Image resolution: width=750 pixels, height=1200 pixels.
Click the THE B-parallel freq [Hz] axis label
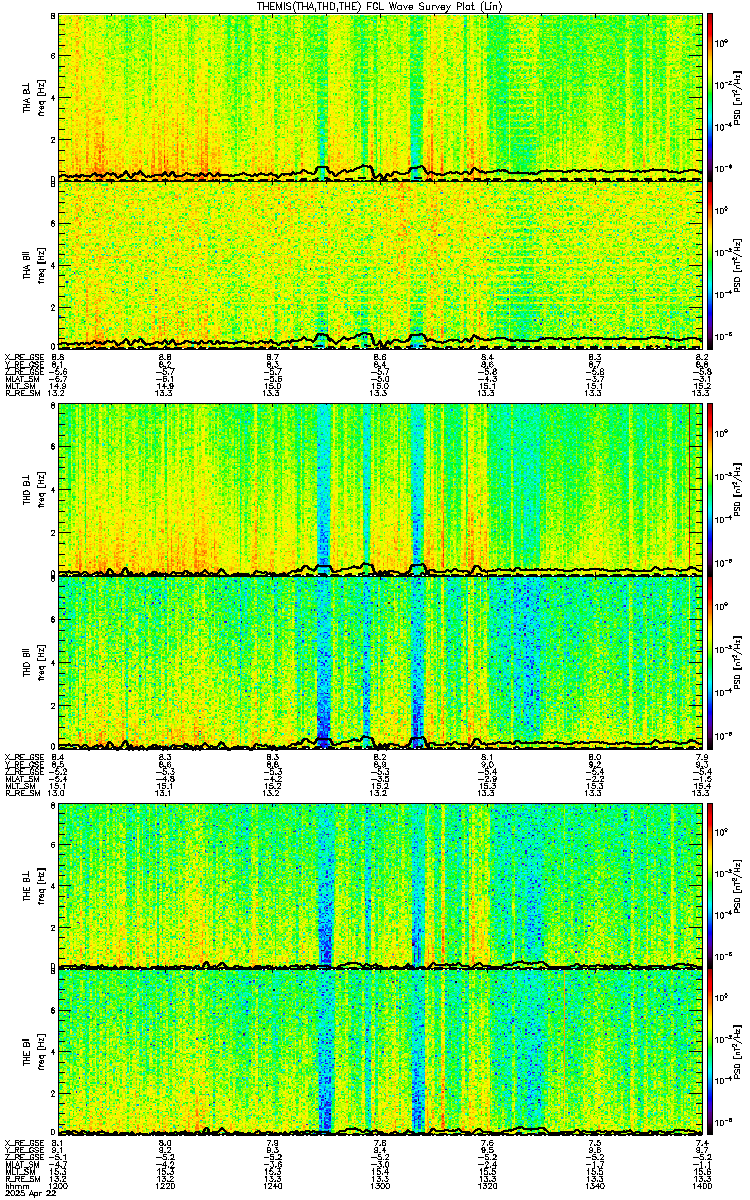pyautogui.click(x=41, y=1052)
